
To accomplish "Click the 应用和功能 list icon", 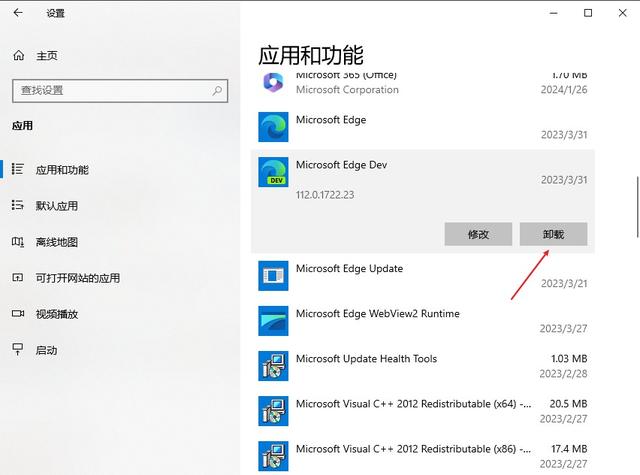I will (x=18, y=169).
